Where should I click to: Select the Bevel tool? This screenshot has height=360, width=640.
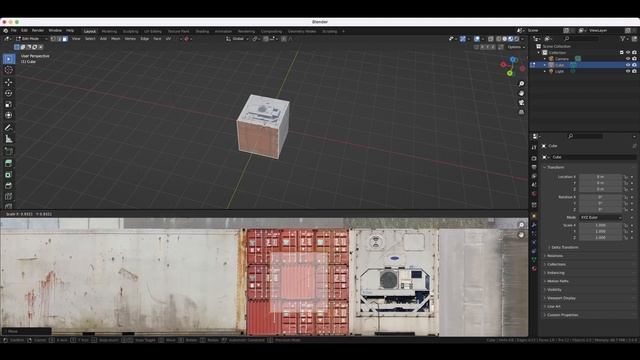tap(9, 186)
